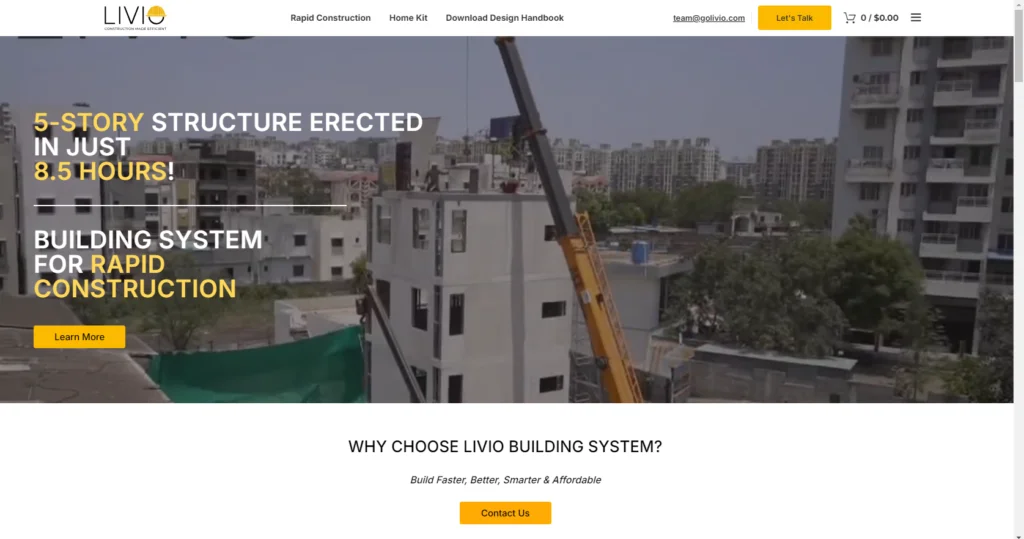The height and width of the screenshot is (539, 1024).
Task: Click the LIVIO logo
Action: pyautogui.click(x=135, y=18)
